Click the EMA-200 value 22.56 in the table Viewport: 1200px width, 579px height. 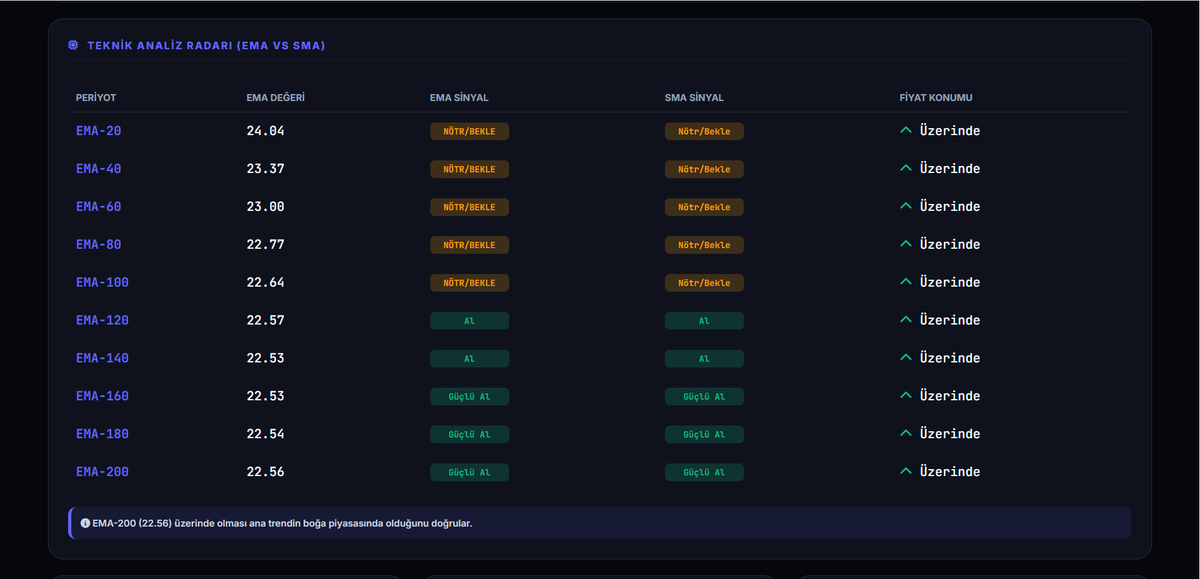click(x=265, y=472)
